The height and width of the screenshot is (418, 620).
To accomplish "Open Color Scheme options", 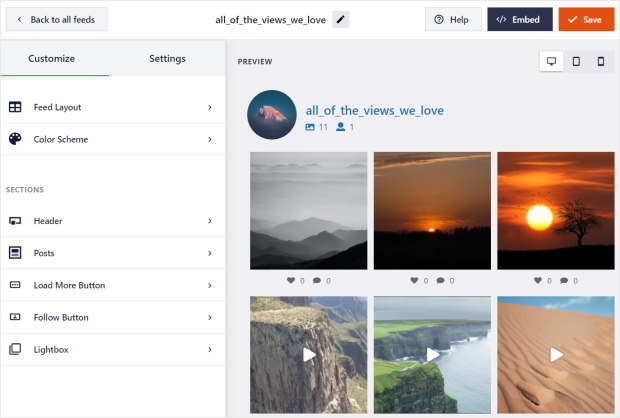I will [x=113, y=139].
